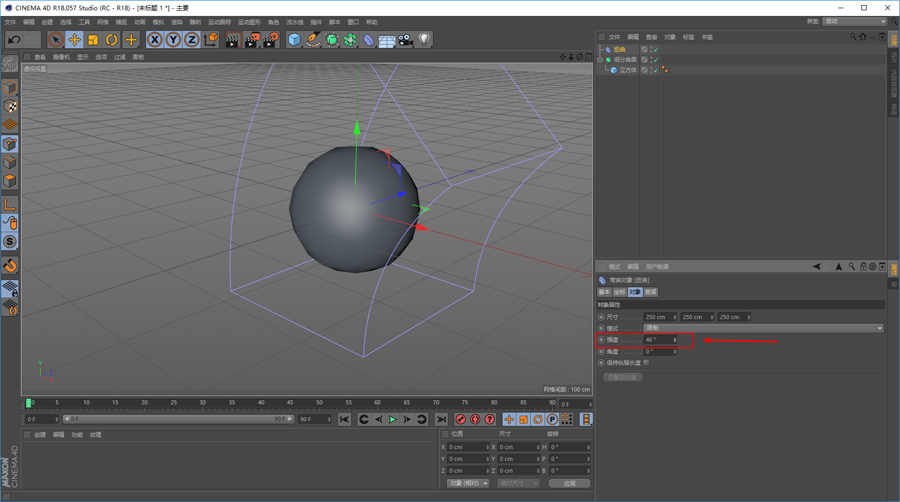Viewport: 900px width, 502px height.
Task: Go to the start of animation
Action: (x=344, y=419)
